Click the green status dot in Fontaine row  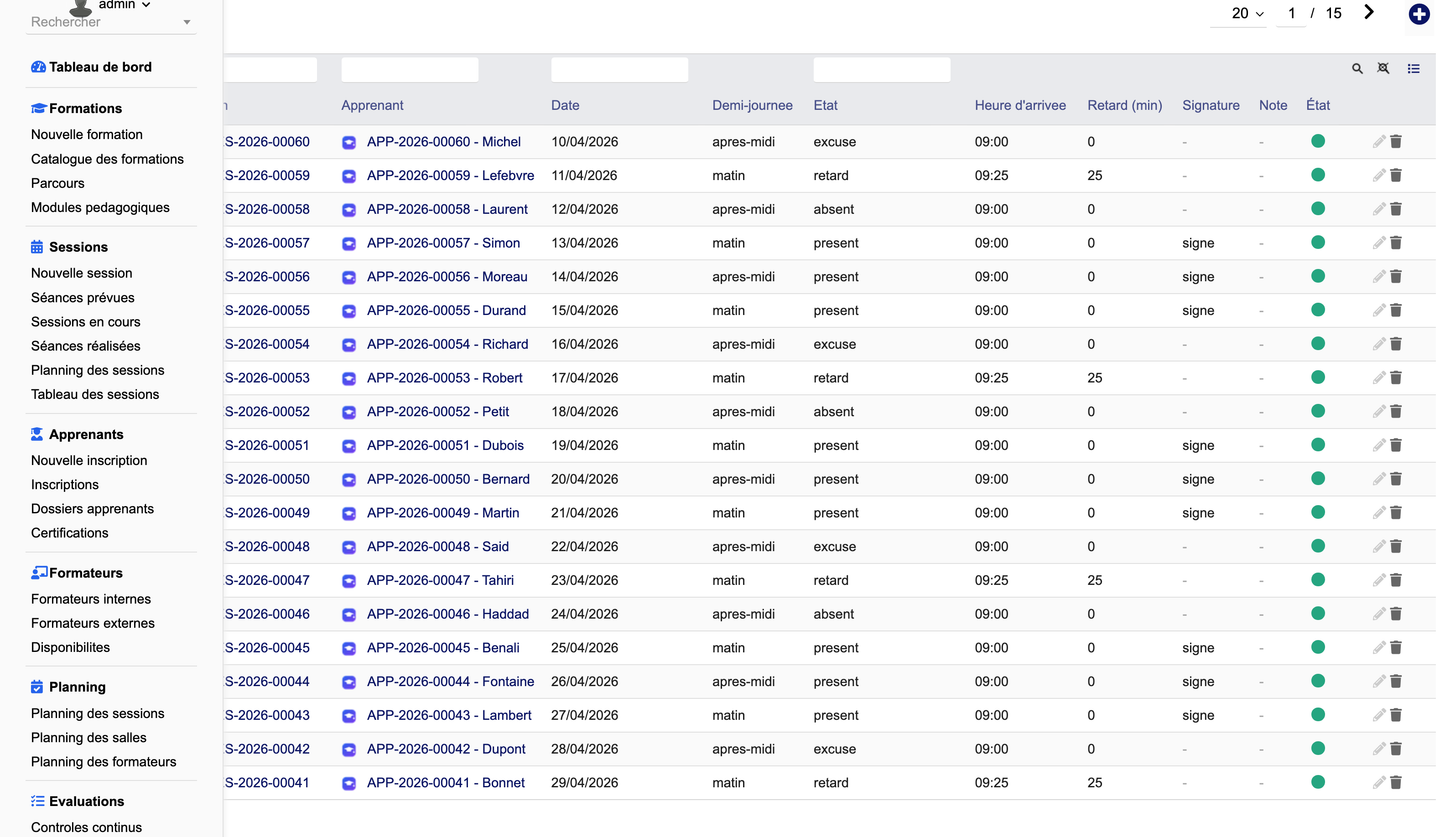[1318, 681]
